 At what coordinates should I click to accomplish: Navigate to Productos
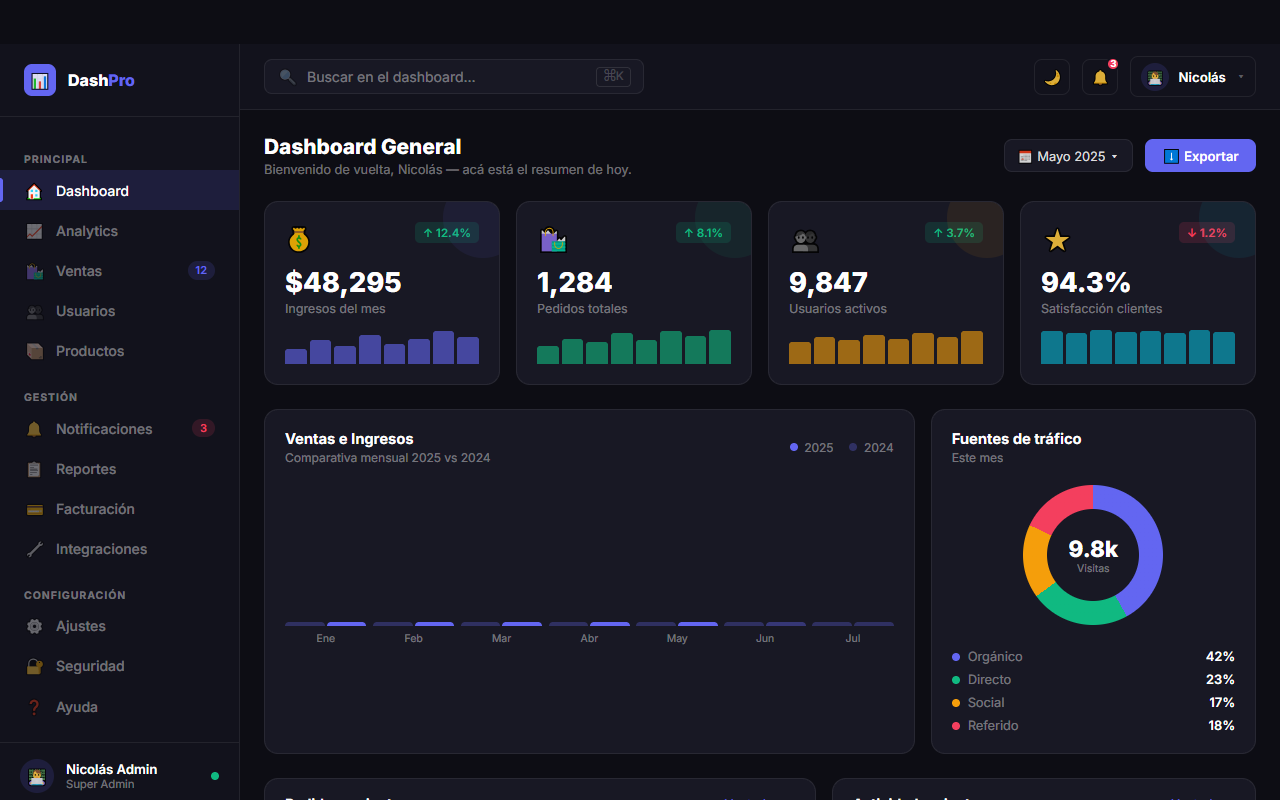click(119, 351)
